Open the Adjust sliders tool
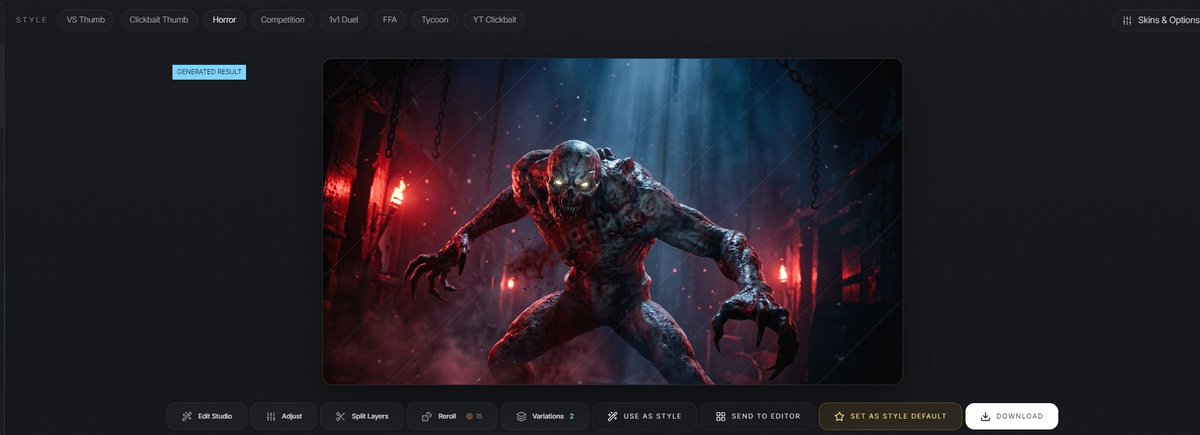This screenshot has height=435, width=1200. pyautogui.click(x=284, y=416)
